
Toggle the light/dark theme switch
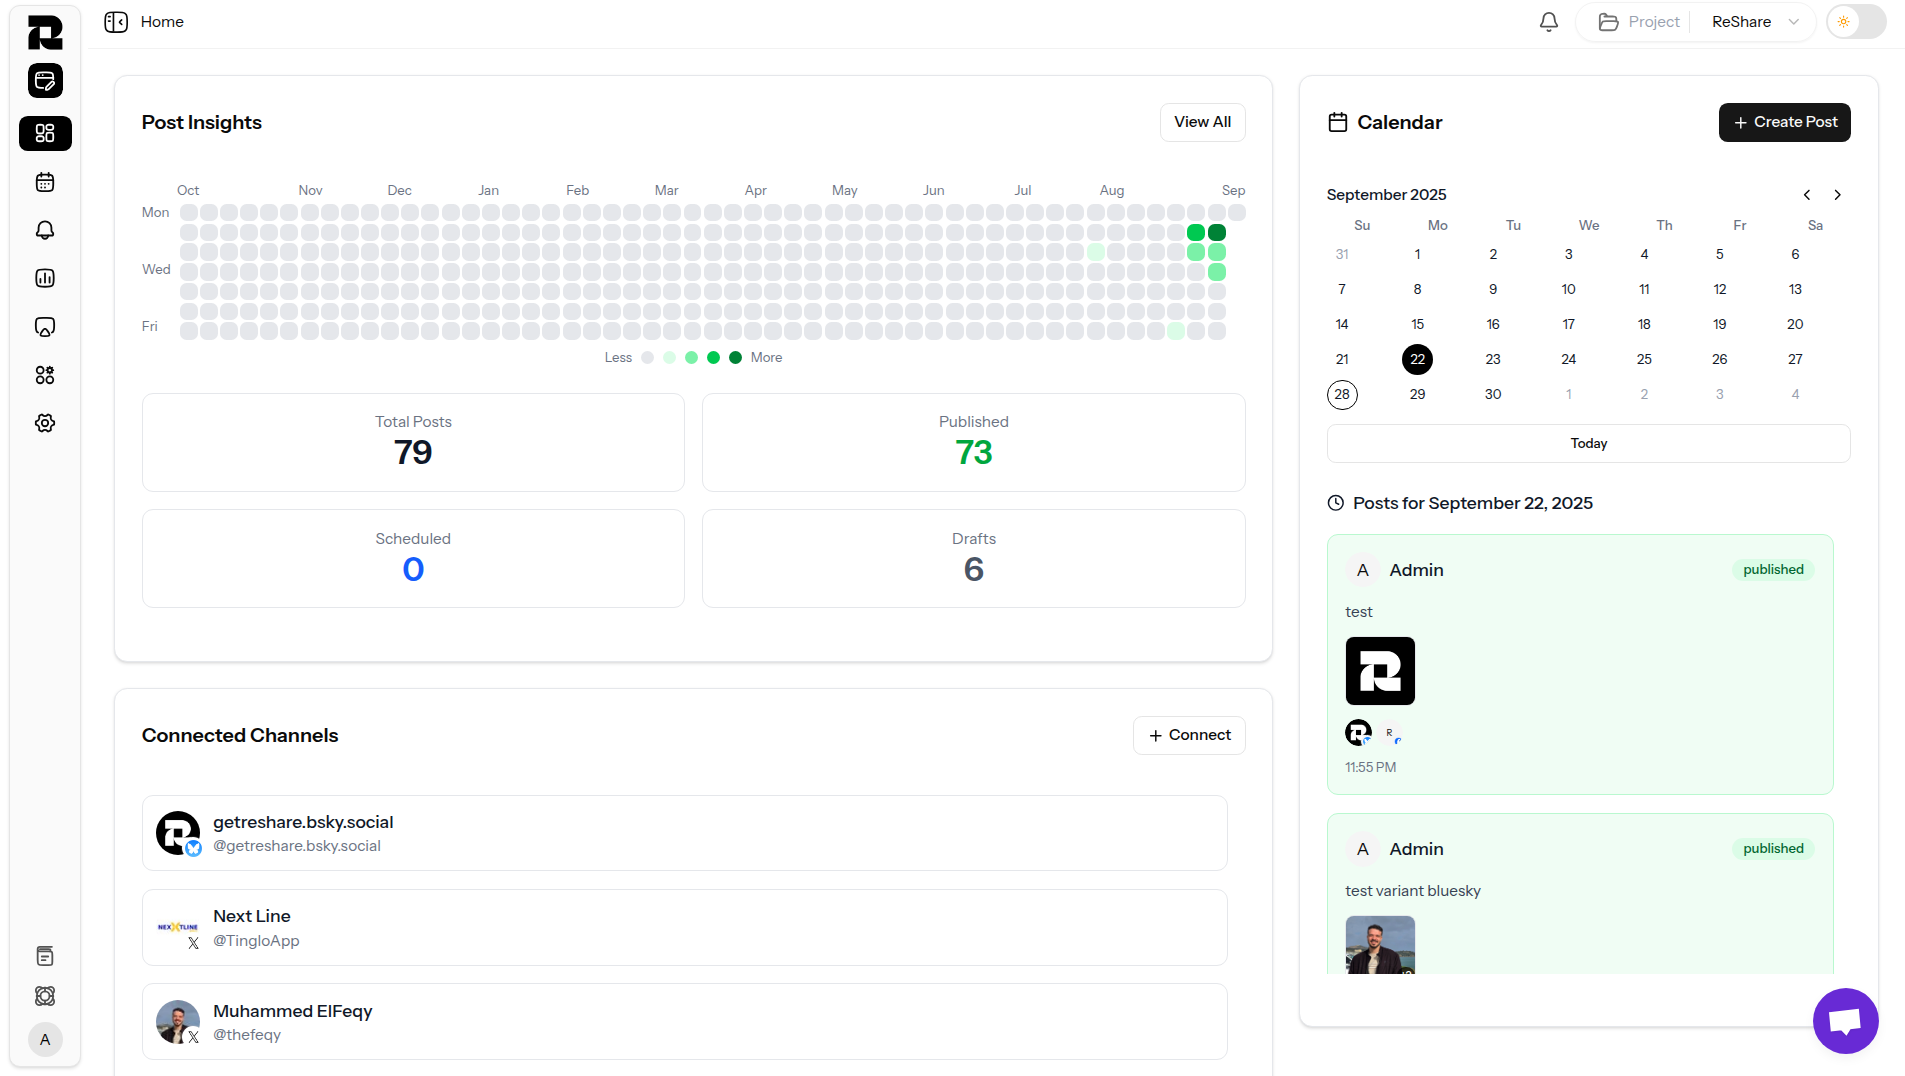1856,22
